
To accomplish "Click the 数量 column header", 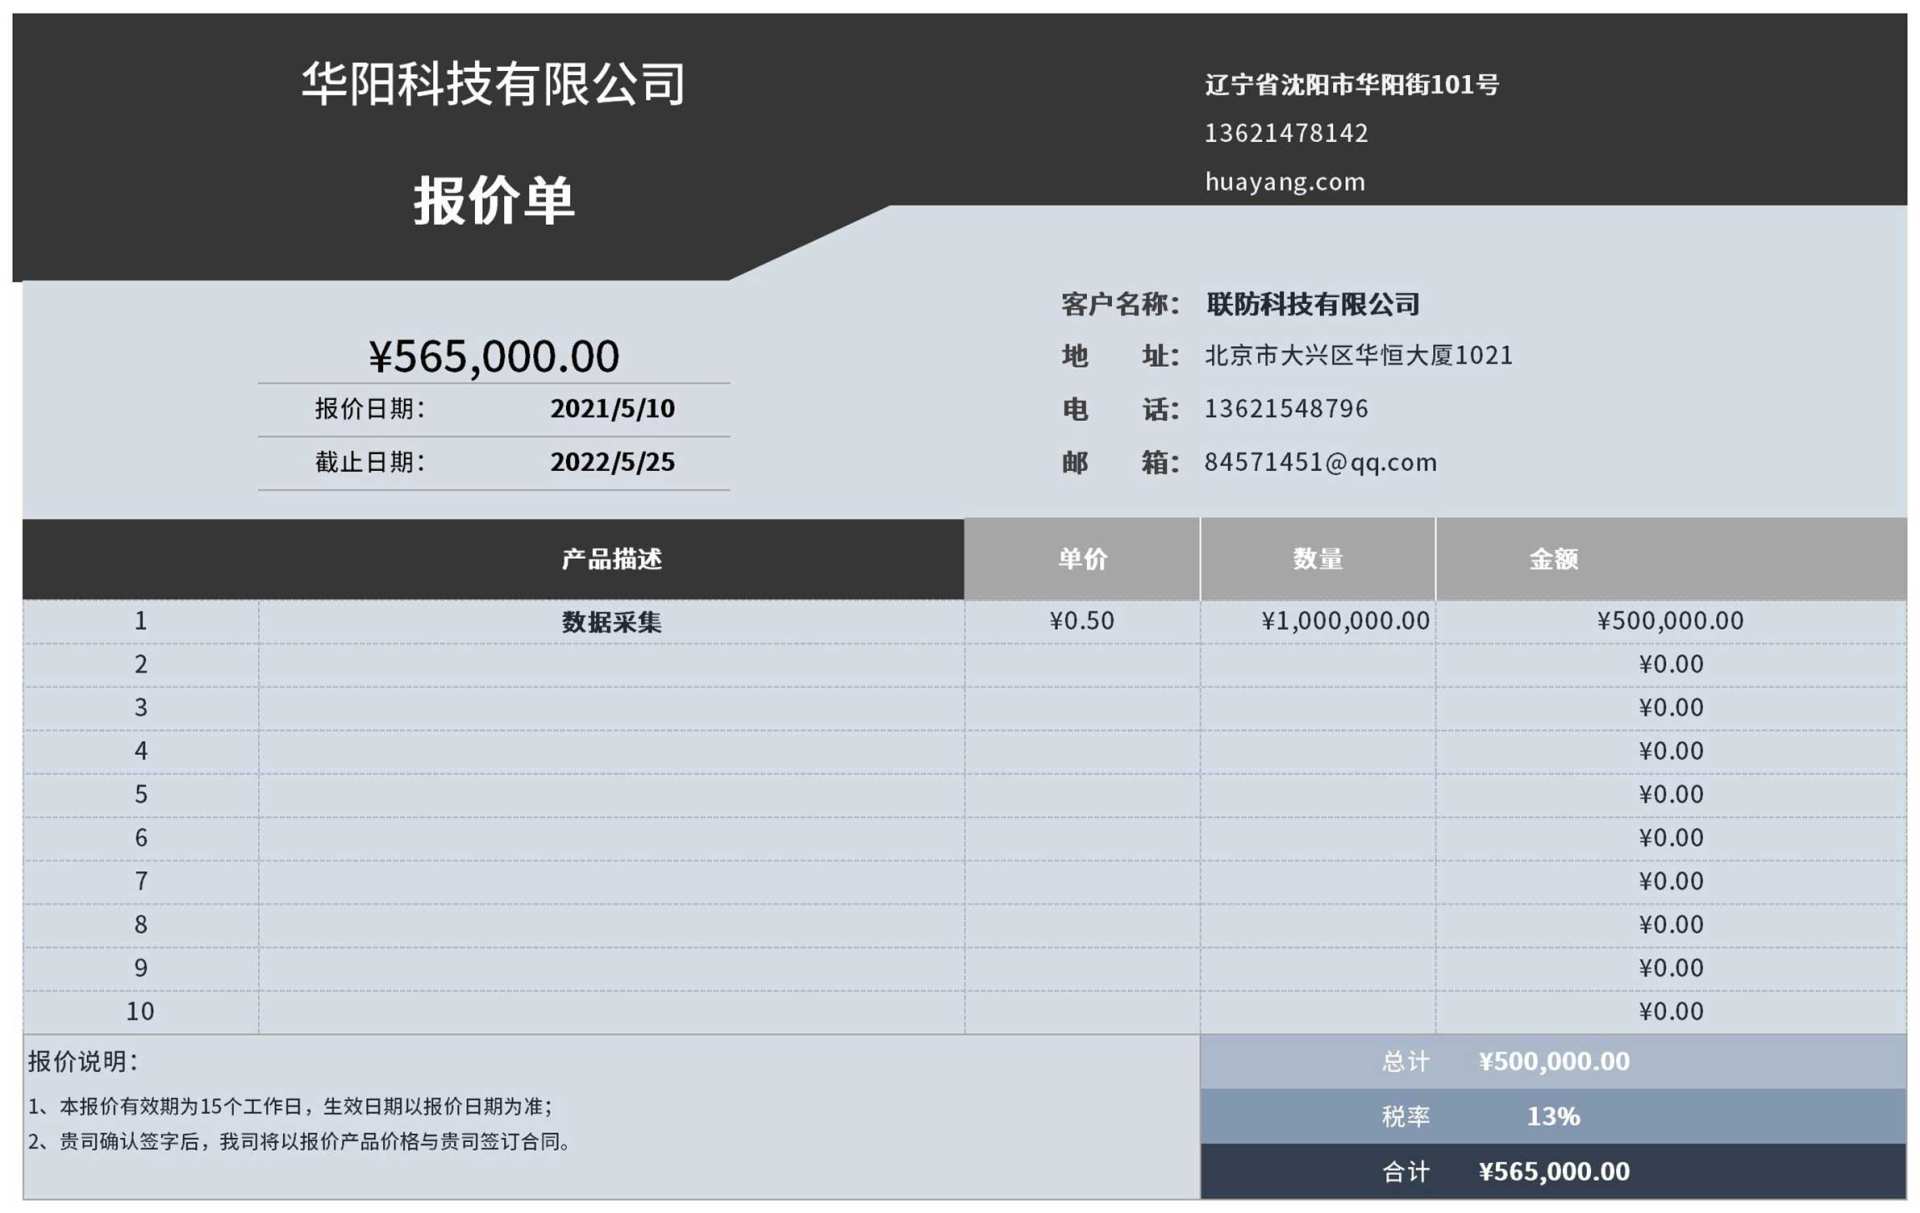I will (1318, 559).
